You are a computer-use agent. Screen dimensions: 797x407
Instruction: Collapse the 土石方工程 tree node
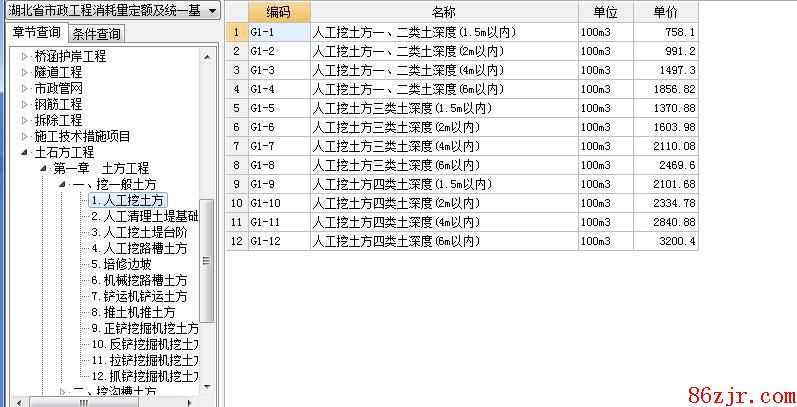pyautogui.click(x=25, y=153)
